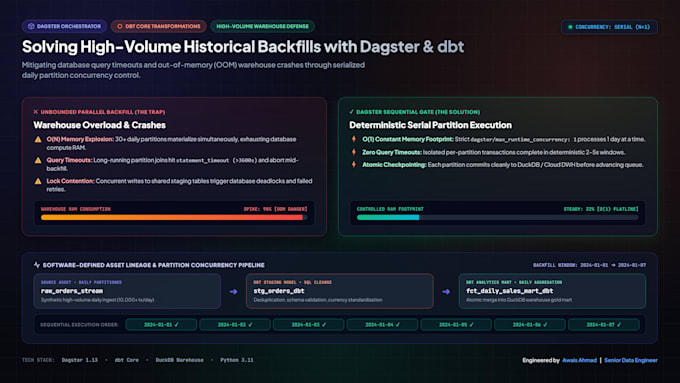Select the fct_daily_sales_mart_dbt mart card

pyautogui.click(x=552, y=291)
